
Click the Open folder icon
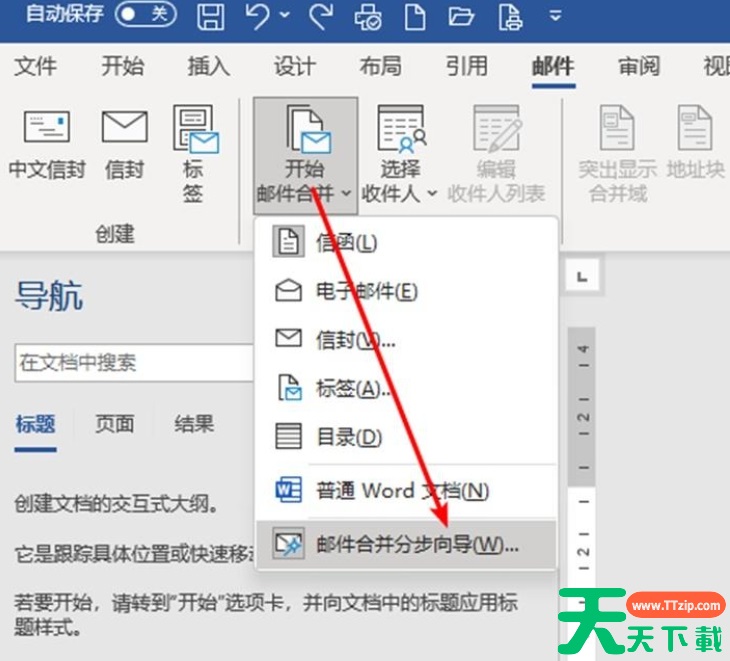(x=460, y=16)
